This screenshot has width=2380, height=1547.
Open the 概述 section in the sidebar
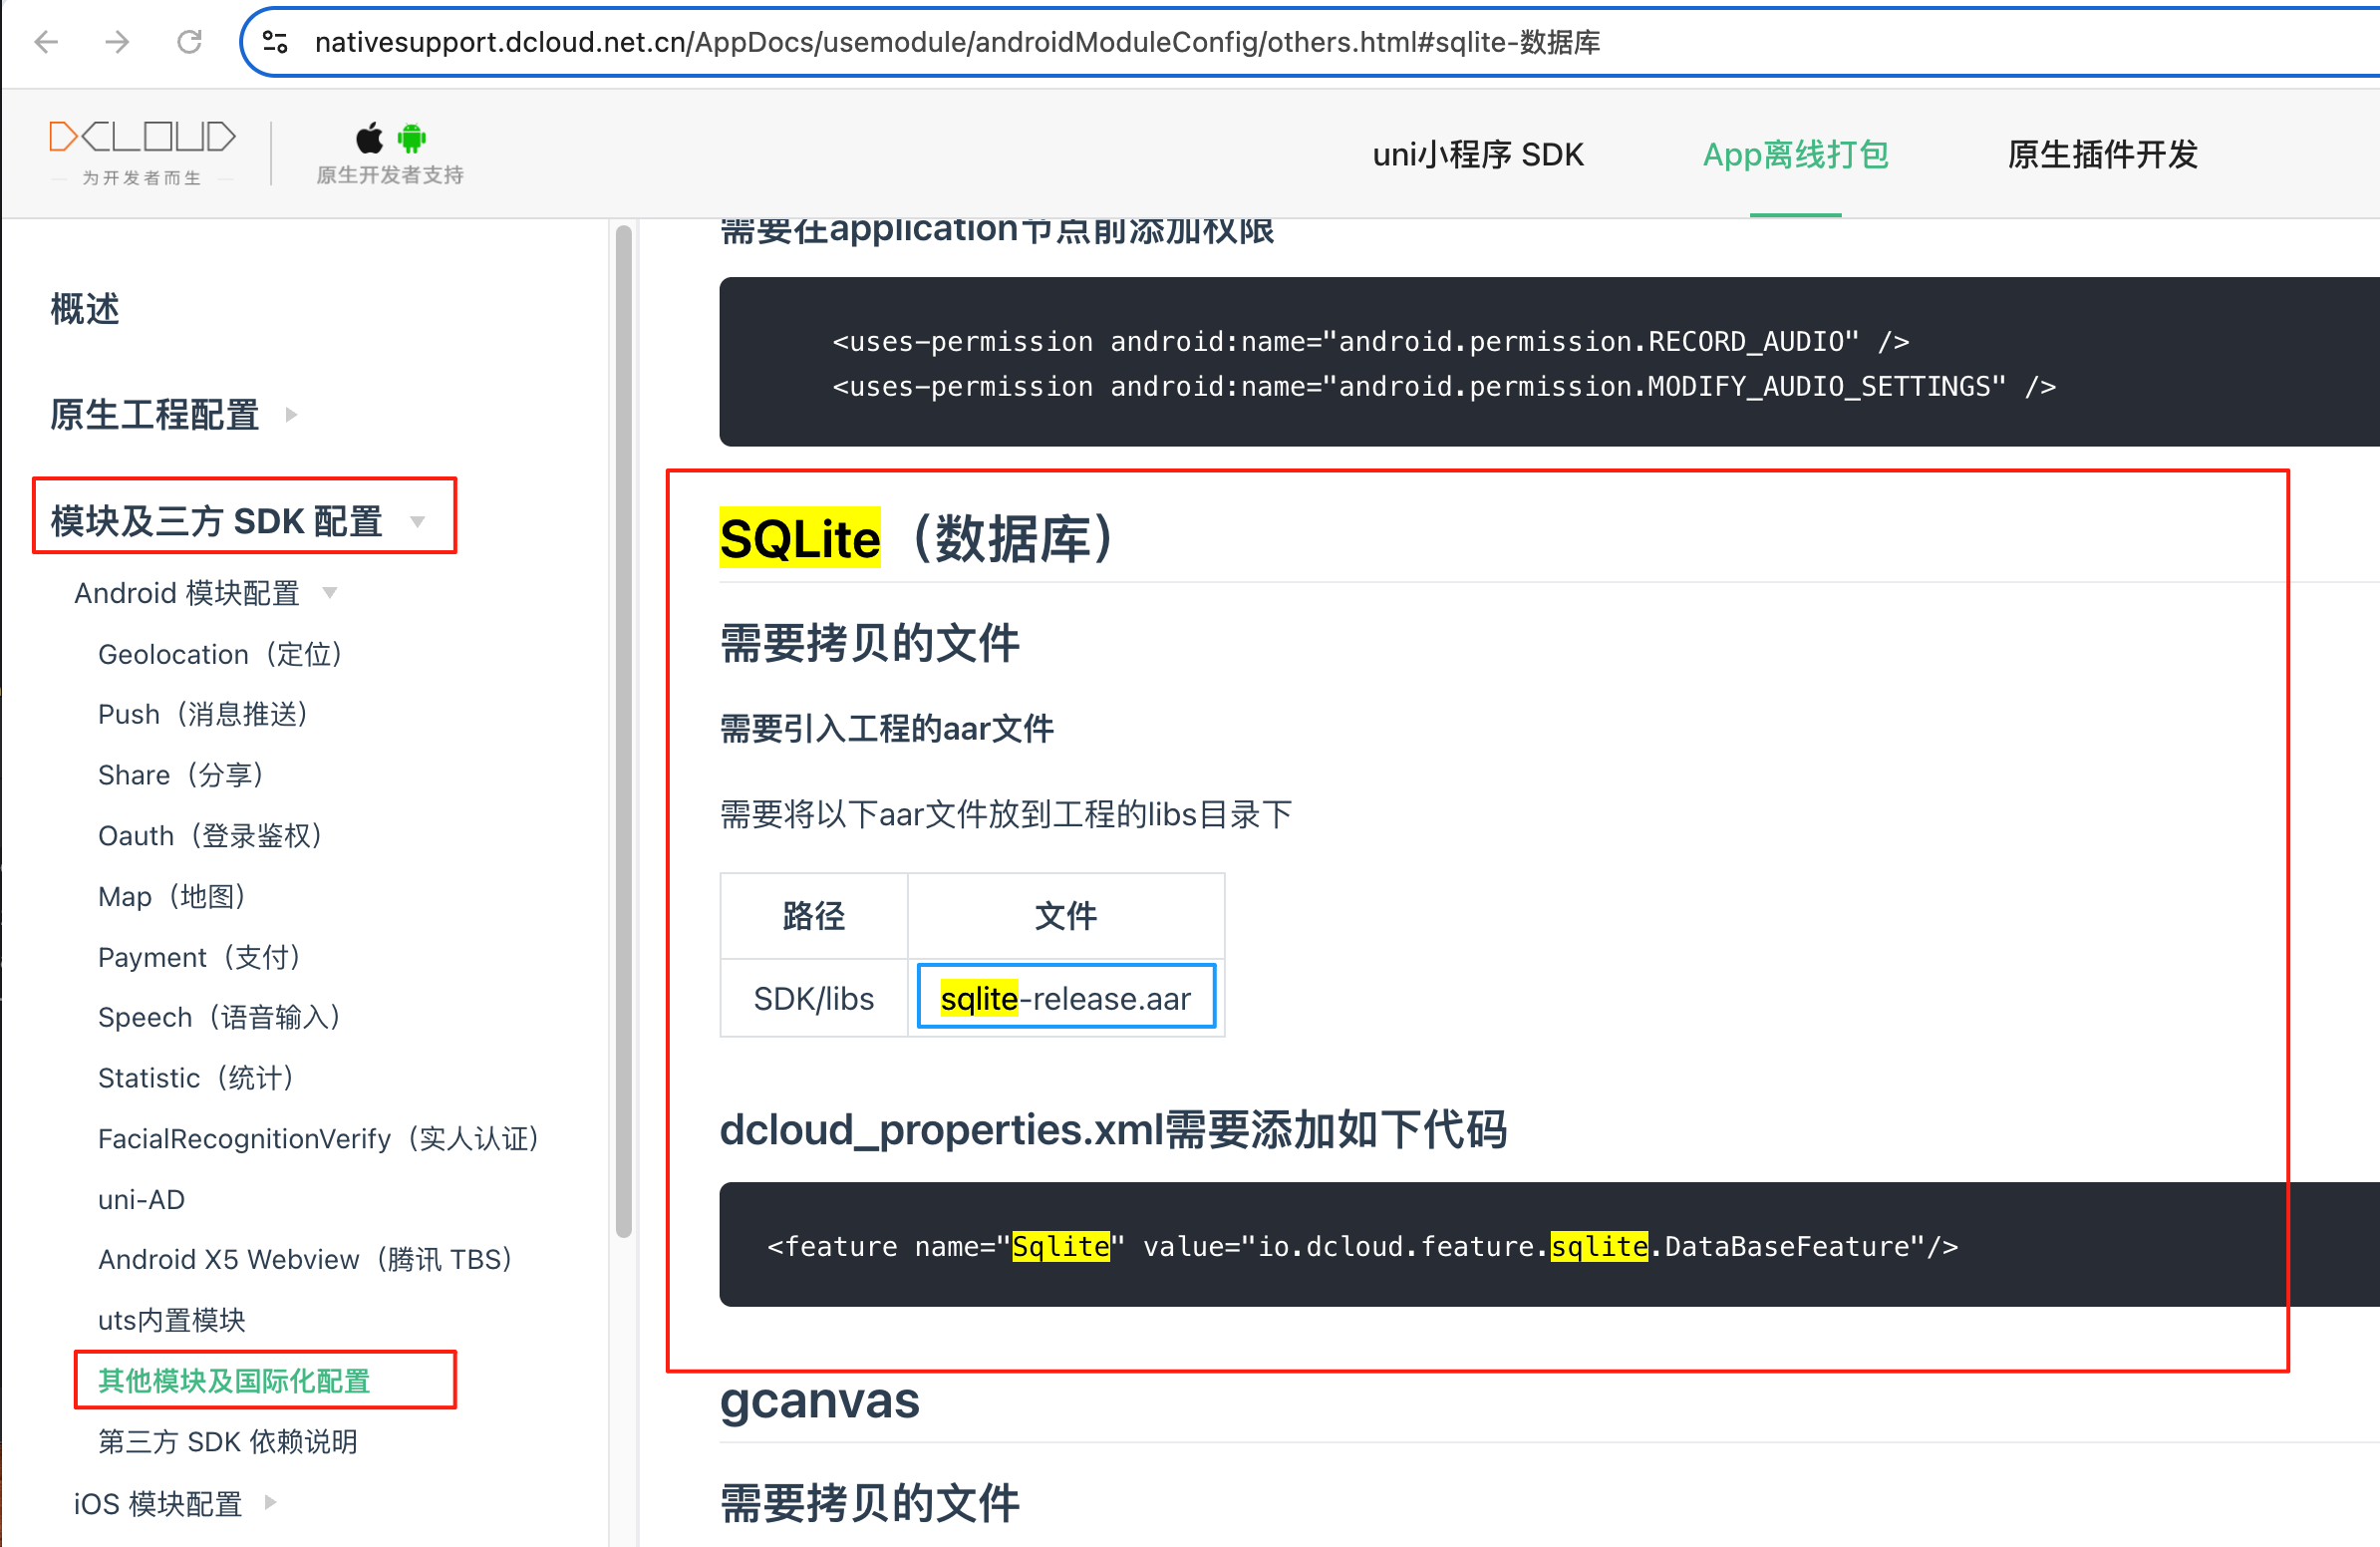(x=85, y=309)
